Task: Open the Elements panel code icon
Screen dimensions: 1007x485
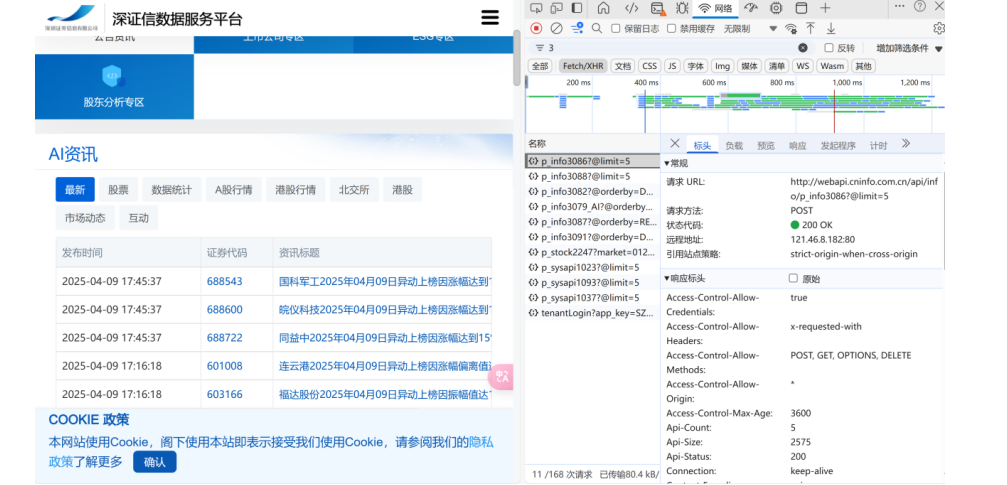Action: tap(631, 8)
